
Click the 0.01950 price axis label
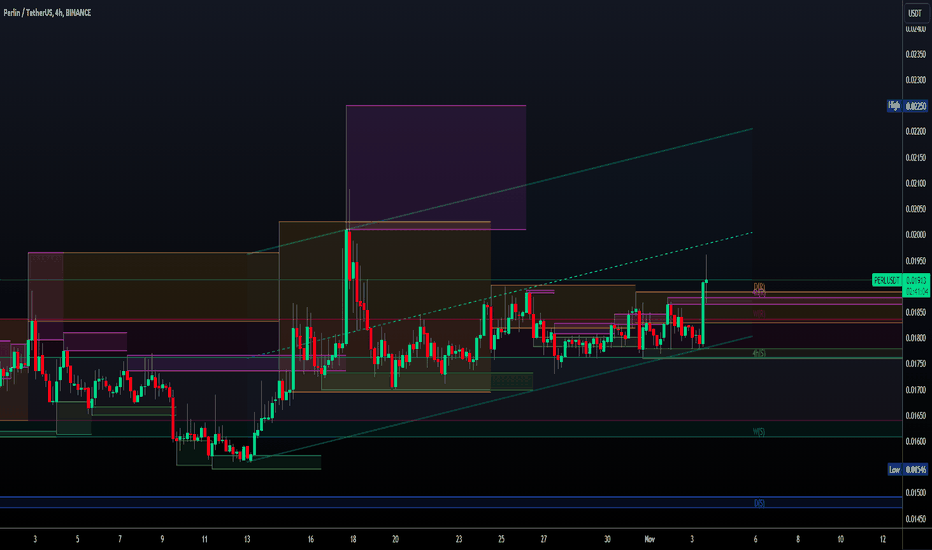point(915,261)
